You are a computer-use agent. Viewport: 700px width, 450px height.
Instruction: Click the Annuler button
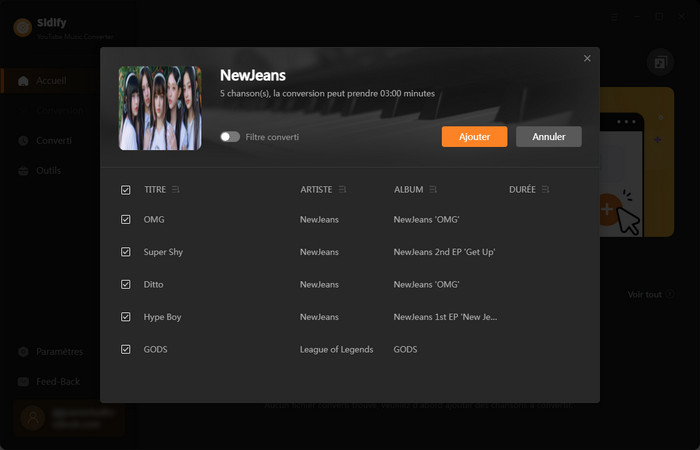pos(548,137)
